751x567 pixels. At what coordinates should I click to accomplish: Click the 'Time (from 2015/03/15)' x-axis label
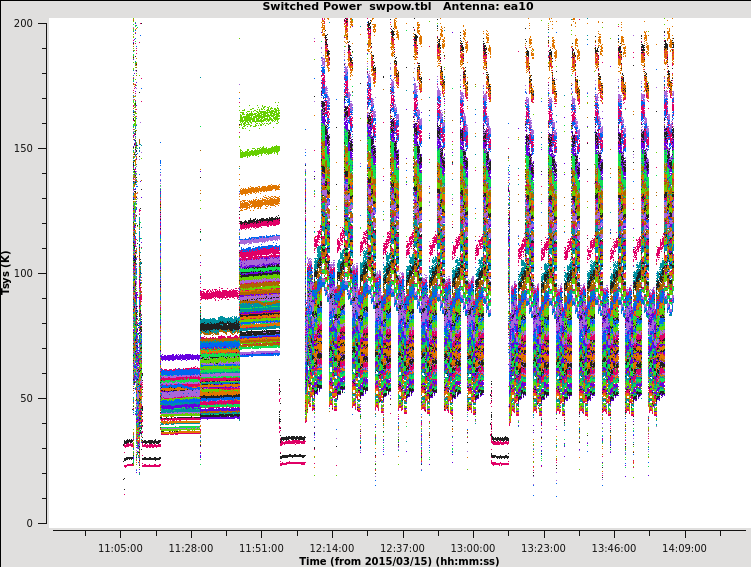pyautogui.click(x=399, y=561)
